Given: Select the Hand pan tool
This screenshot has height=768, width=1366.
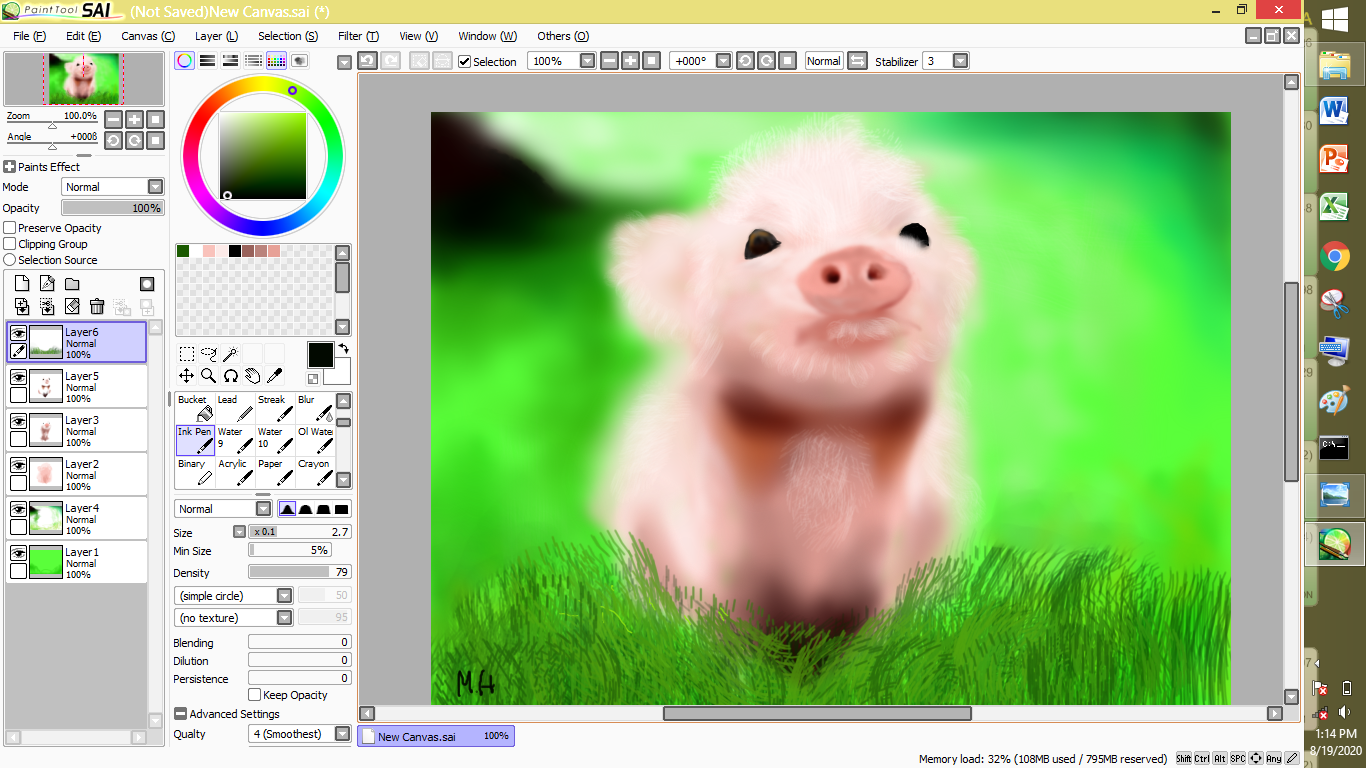Looking at the screenshot, I should [252, 375].
